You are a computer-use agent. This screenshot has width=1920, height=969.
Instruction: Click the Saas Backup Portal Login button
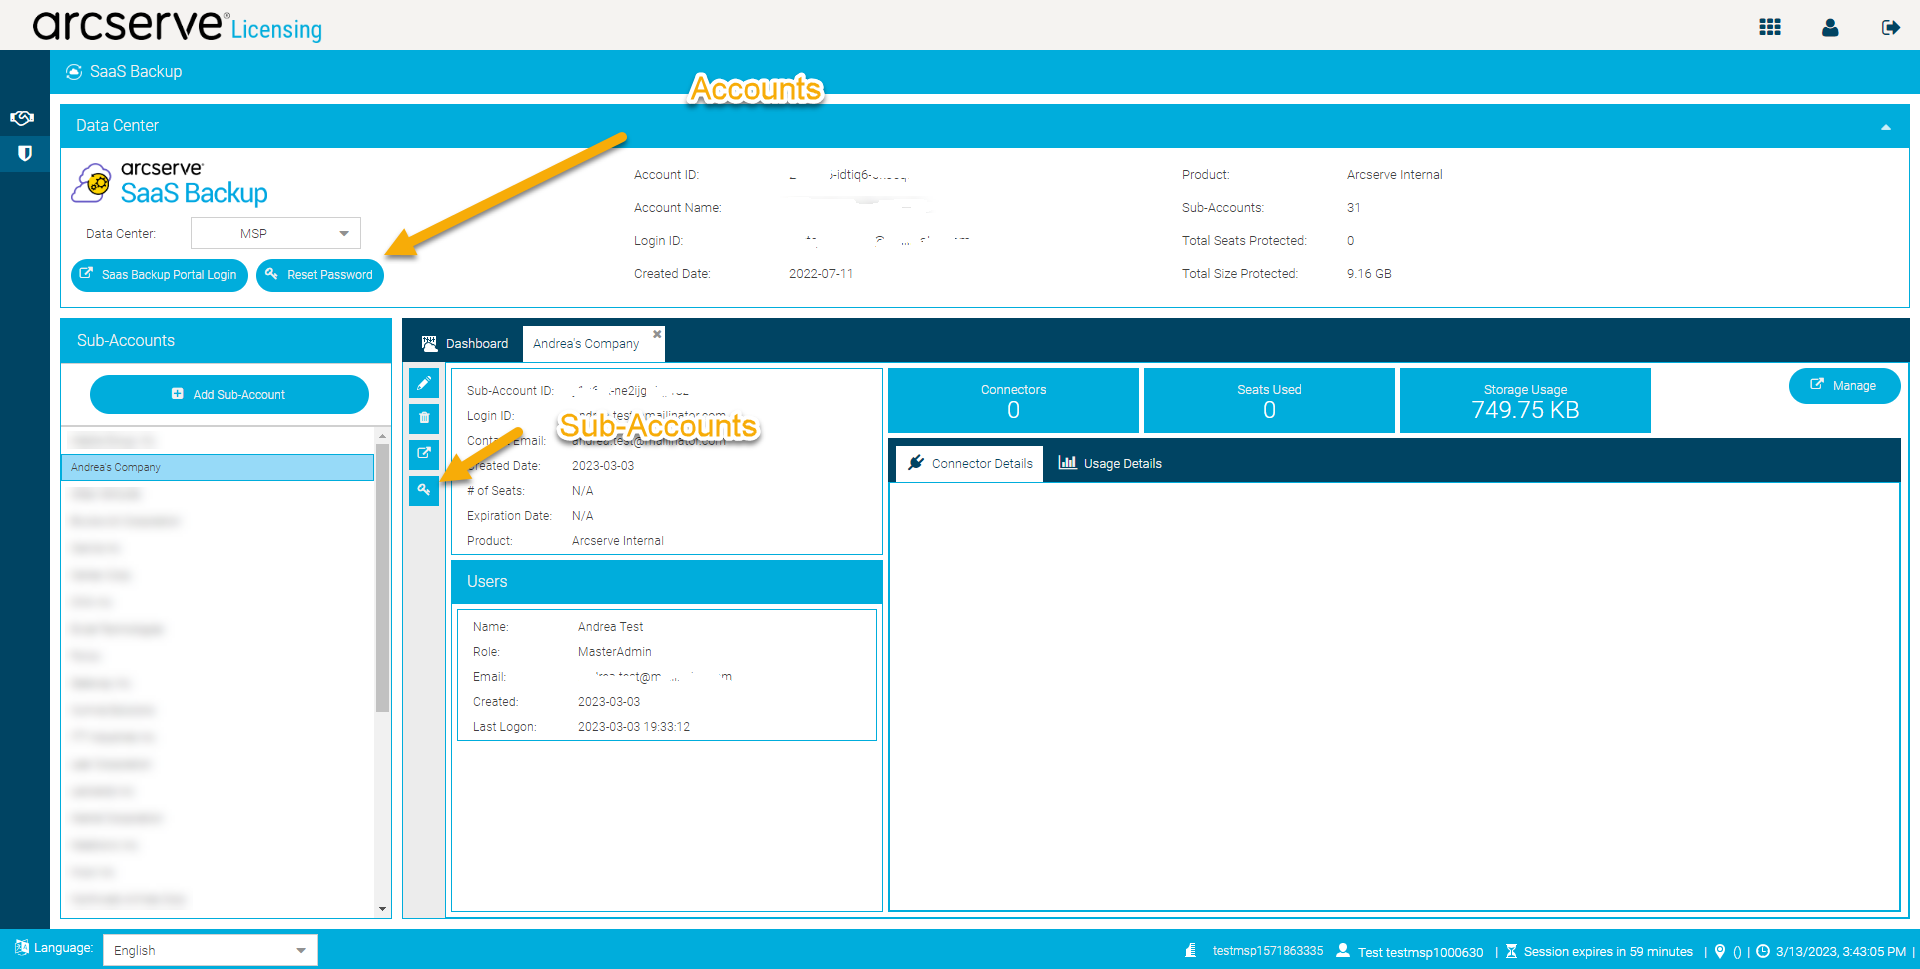point(159,275)
